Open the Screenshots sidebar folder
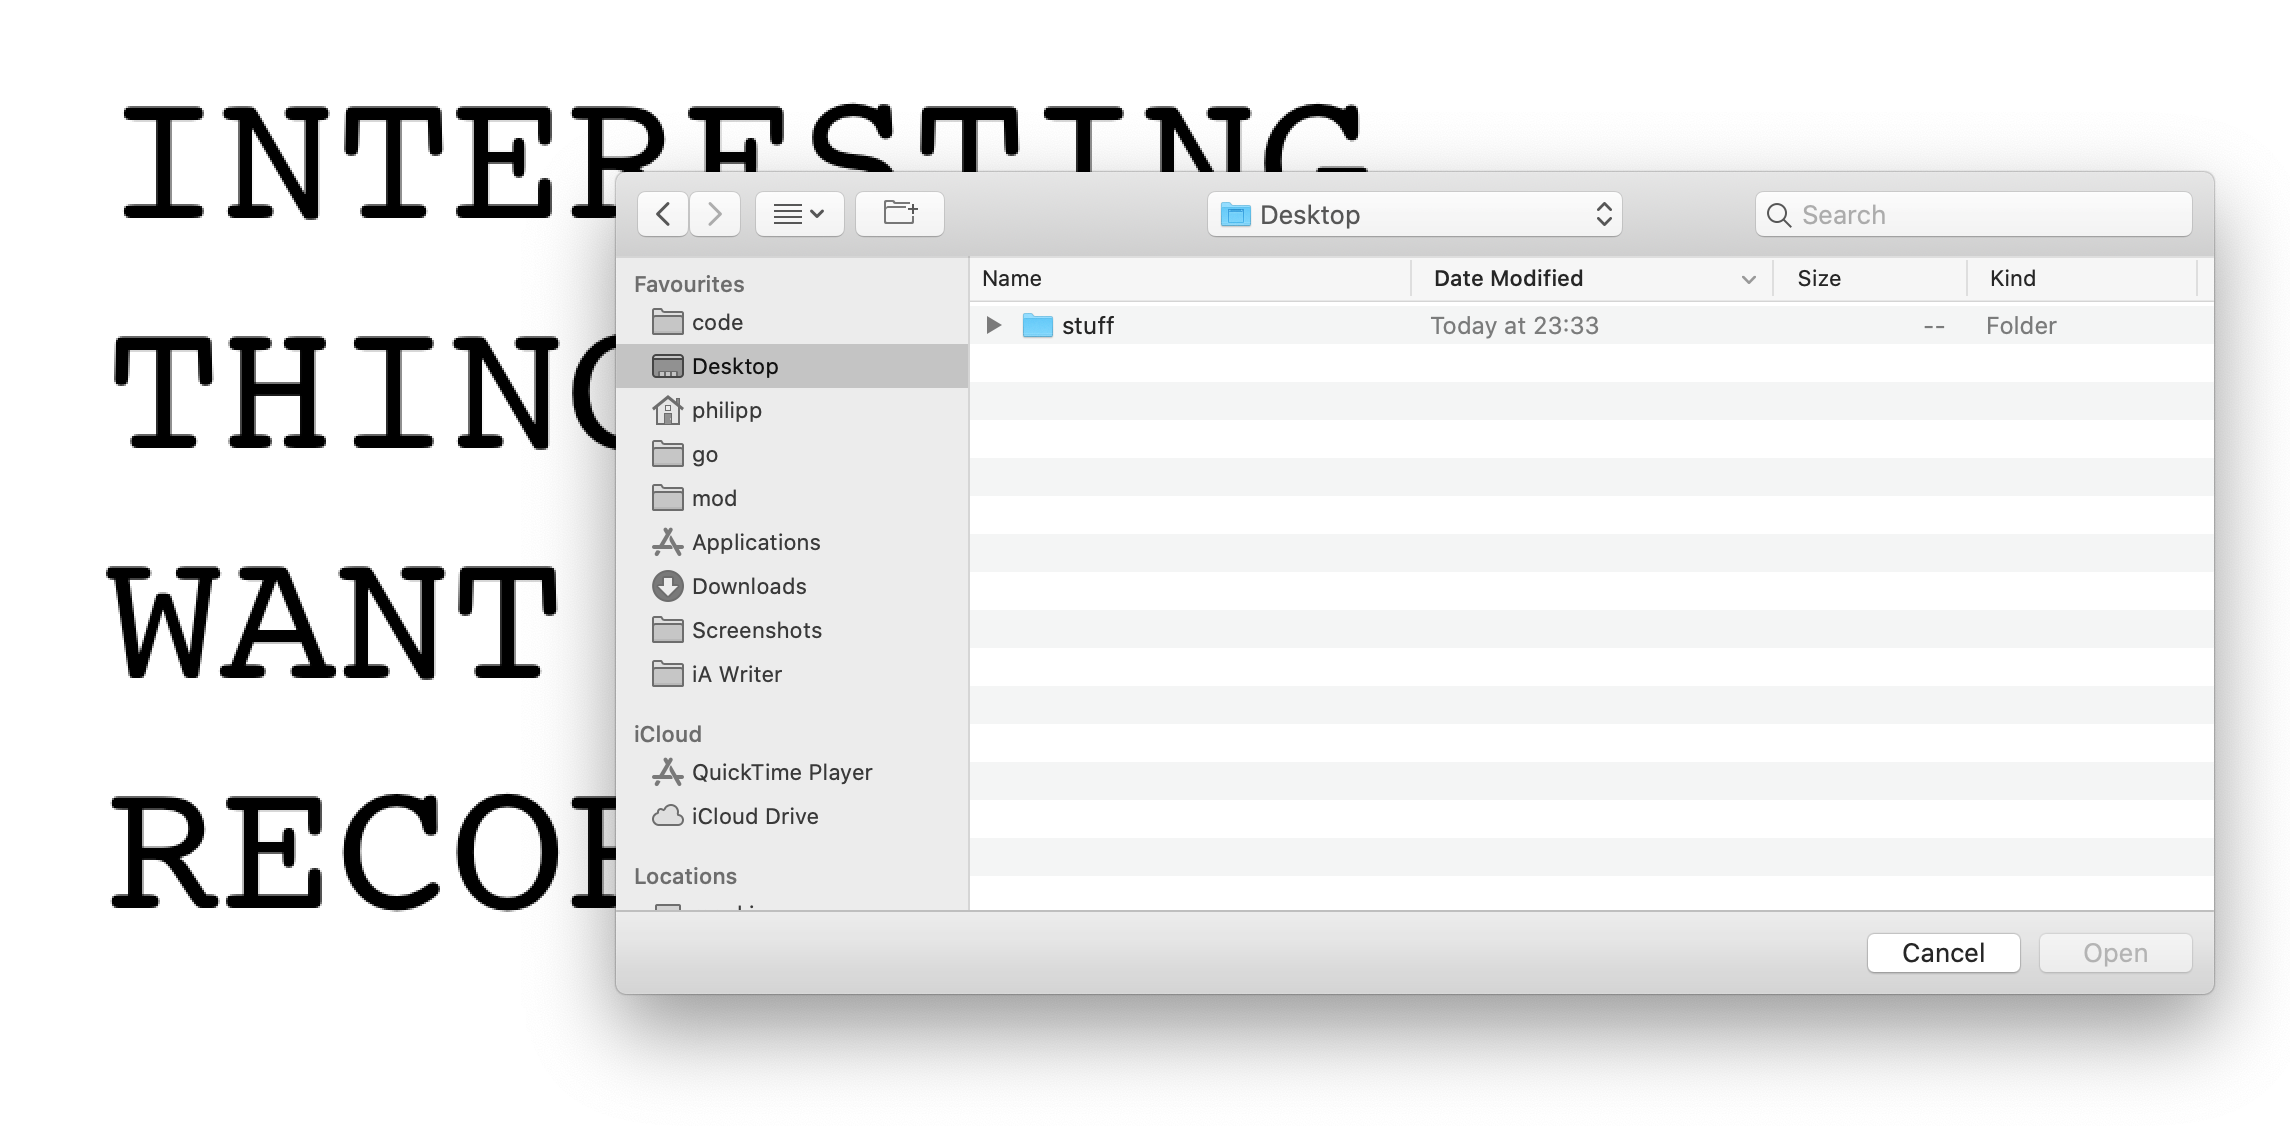This screenshot has height=1146, width=2290. click(756, 630)
